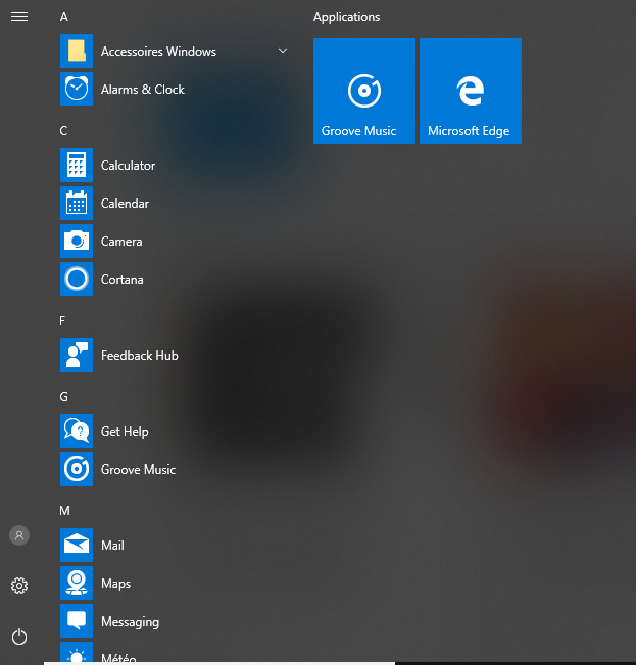Open the Mail envelope icon
Viewport: 637px width, 665px height.
(x=76, y=545)
